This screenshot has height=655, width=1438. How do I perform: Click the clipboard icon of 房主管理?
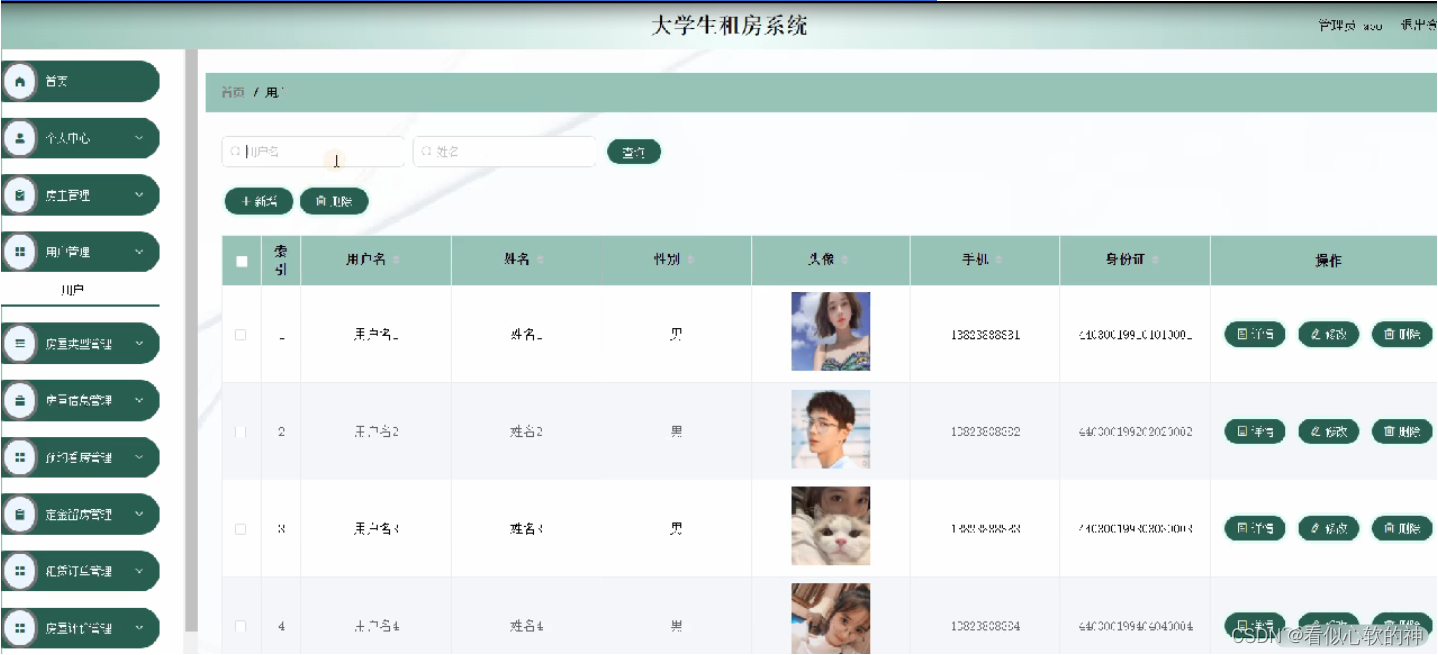click(x=20, y=195)
